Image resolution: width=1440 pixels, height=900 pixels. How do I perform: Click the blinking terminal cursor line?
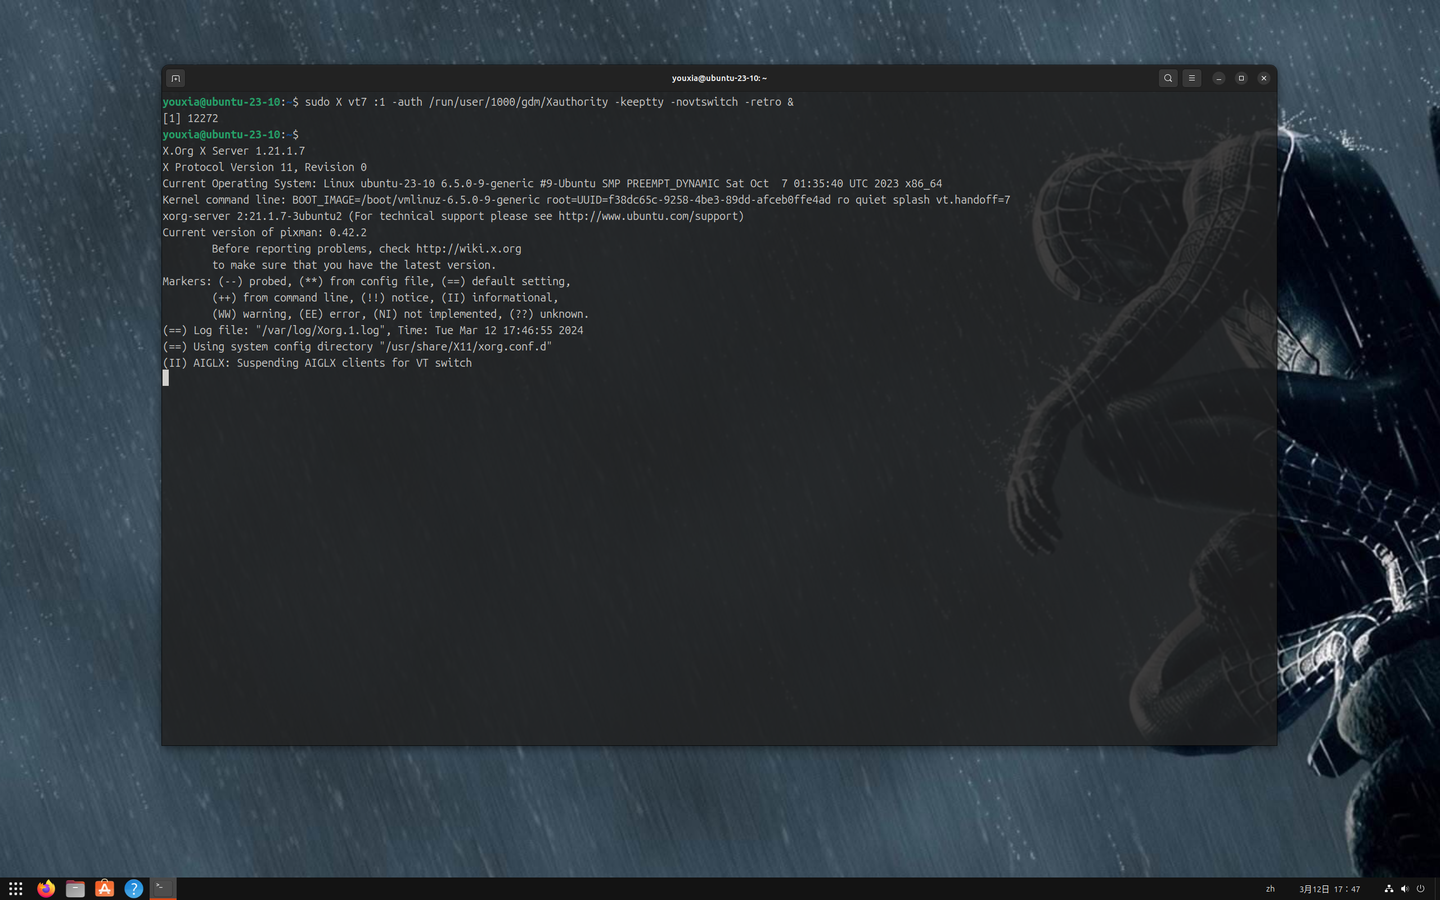166,378
